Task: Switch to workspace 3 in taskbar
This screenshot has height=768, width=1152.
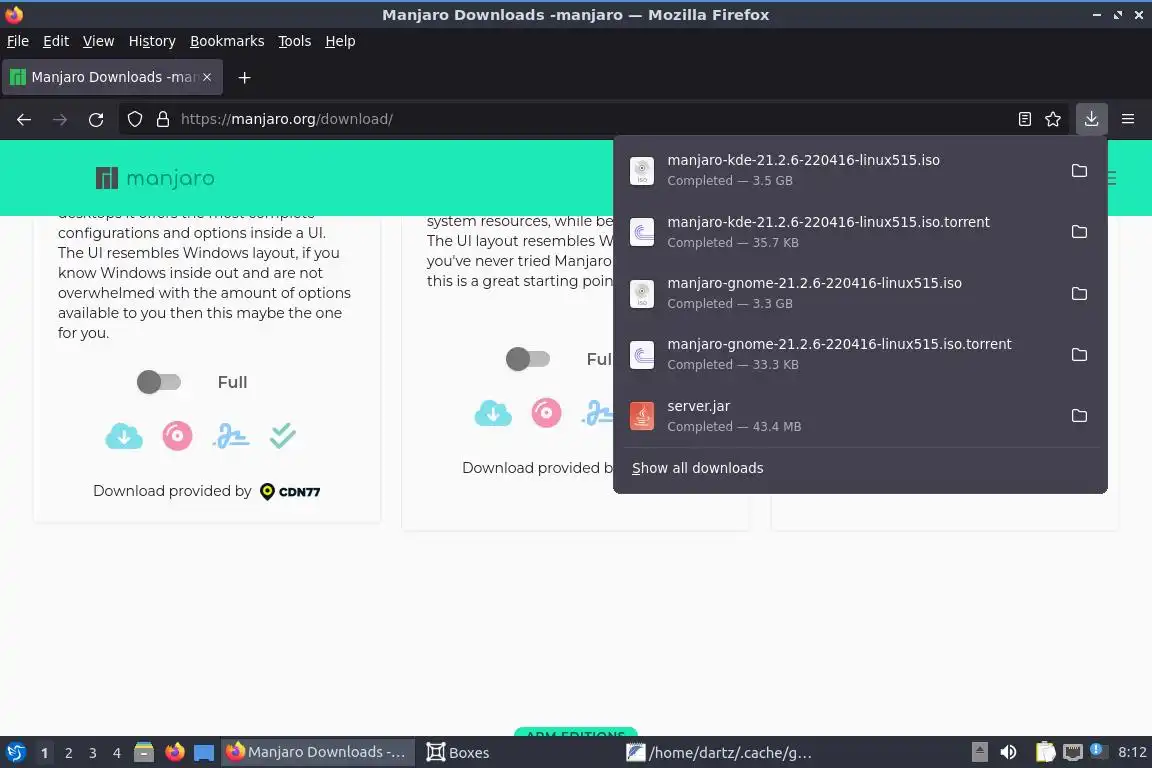Action: (x=93, y=753)
